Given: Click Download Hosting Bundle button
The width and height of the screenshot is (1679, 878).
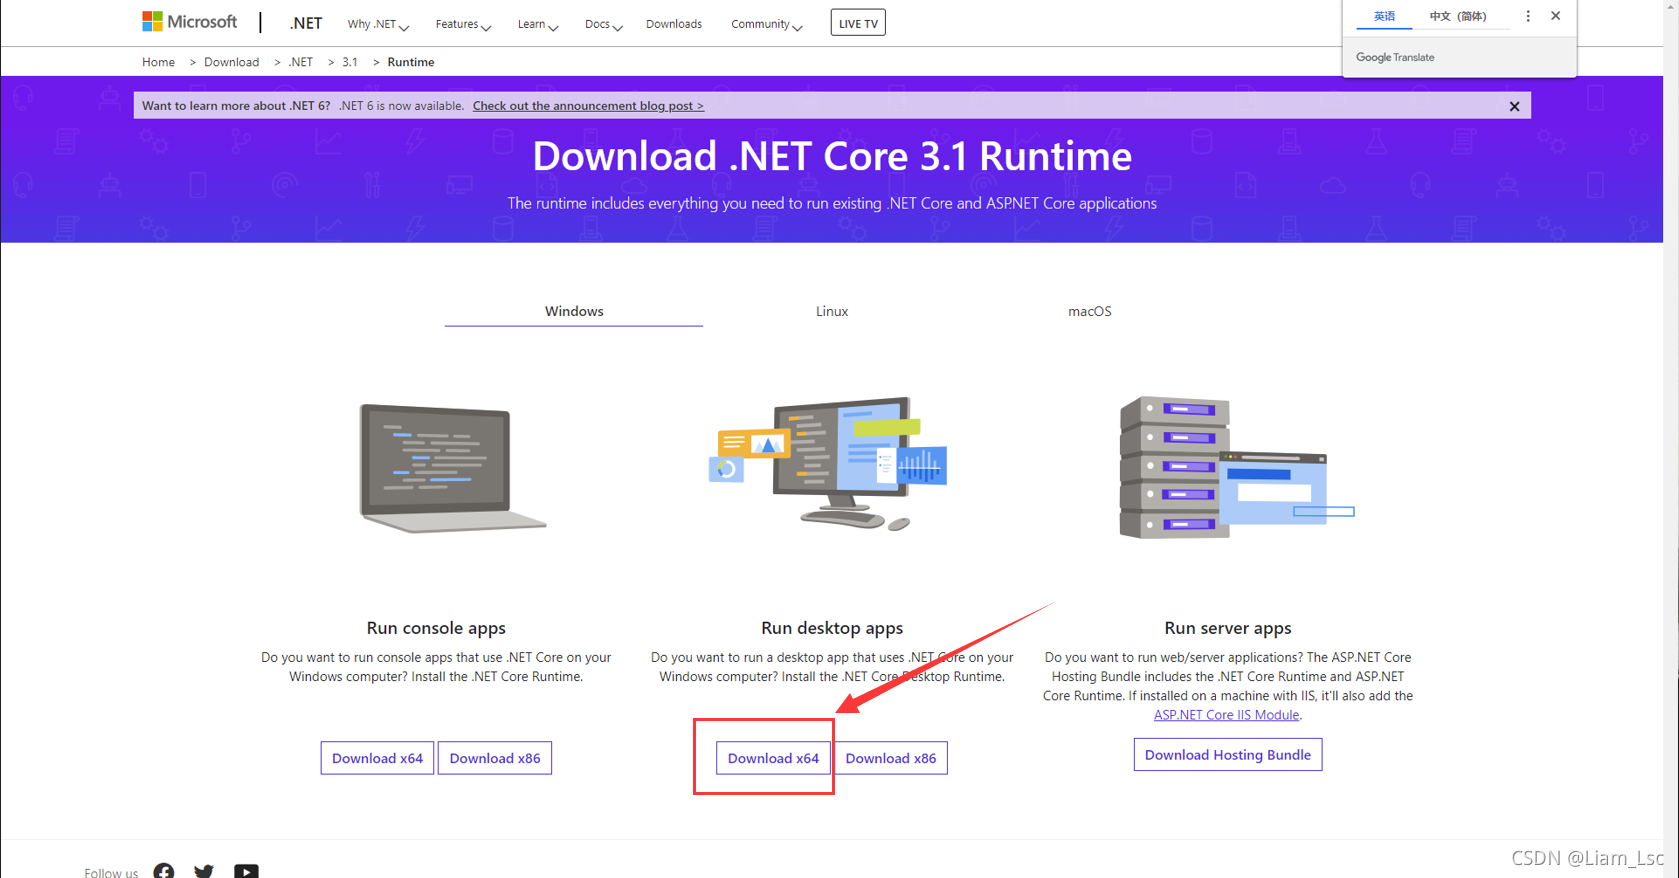Looking at the screenshot, I should click(x=1228, y=755).
